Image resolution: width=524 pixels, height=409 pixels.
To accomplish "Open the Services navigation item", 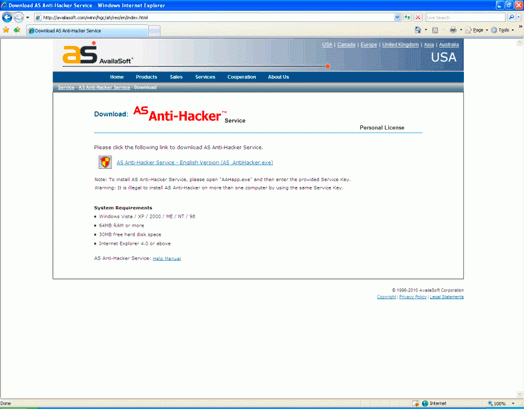I will click(205, 77).
